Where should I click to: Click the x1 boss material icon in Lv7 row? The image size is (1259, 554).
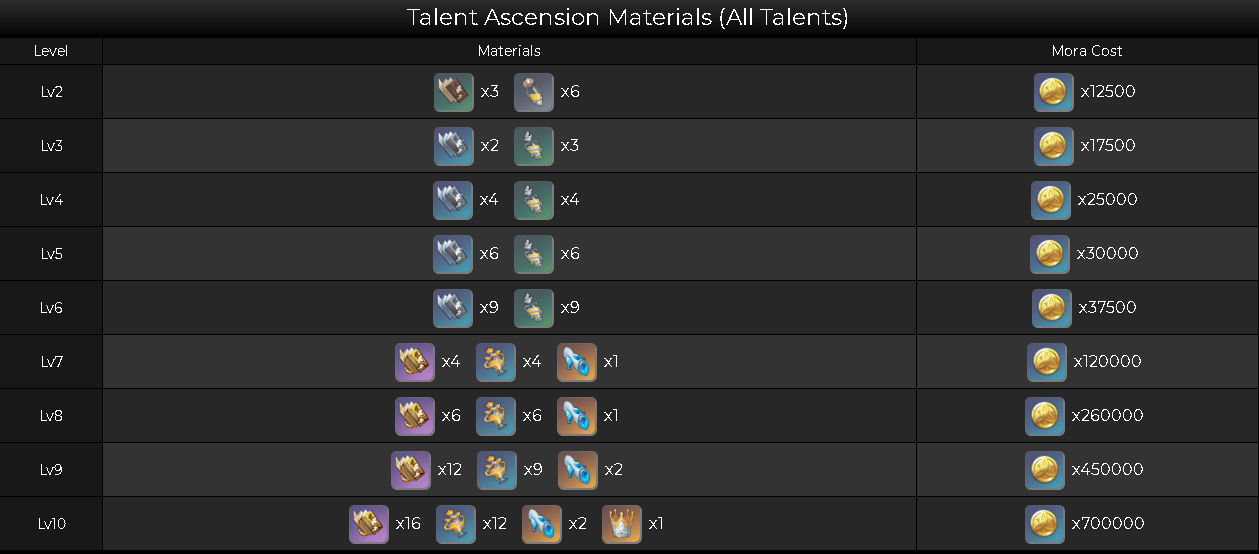[577, 362]
